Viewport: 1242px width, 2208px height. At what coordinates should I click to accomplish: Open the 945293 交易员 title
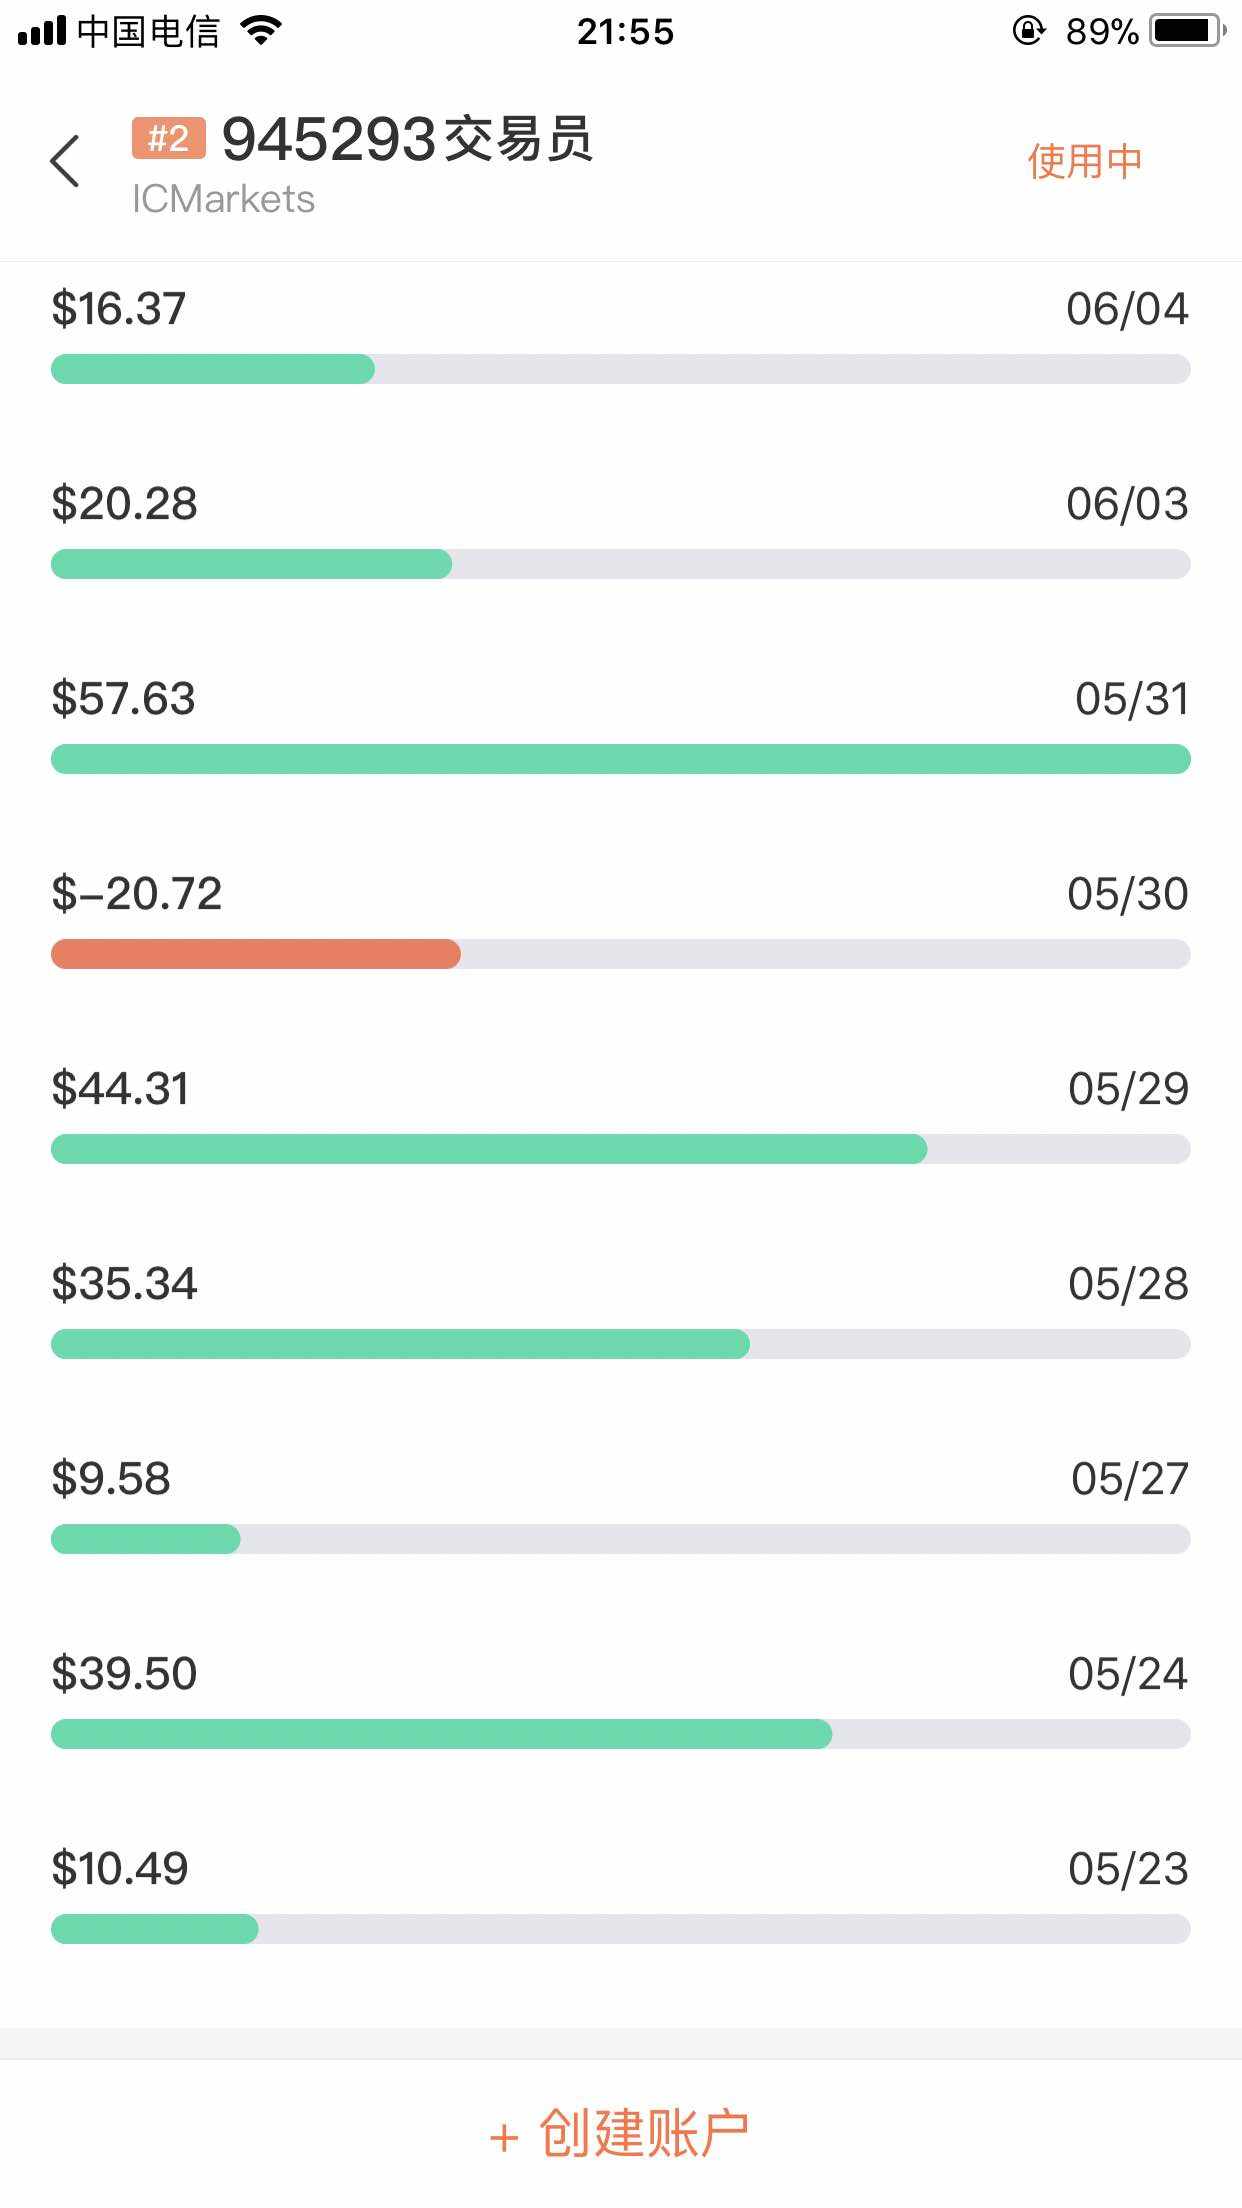click(407, 139)
